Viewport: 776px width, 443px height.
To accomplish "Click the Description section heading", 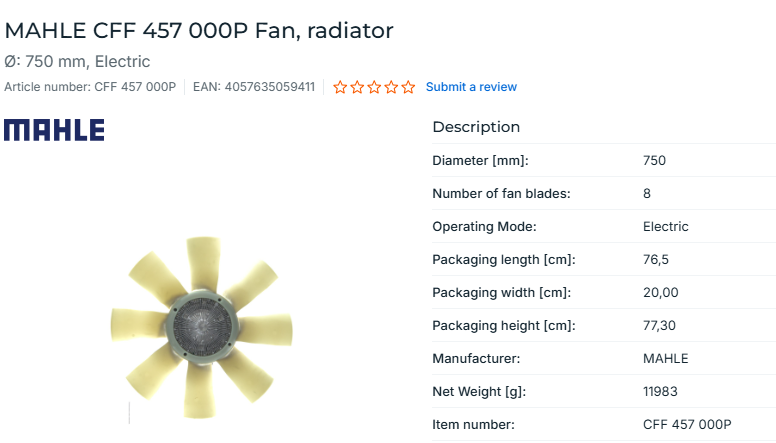I will [476, 127].
